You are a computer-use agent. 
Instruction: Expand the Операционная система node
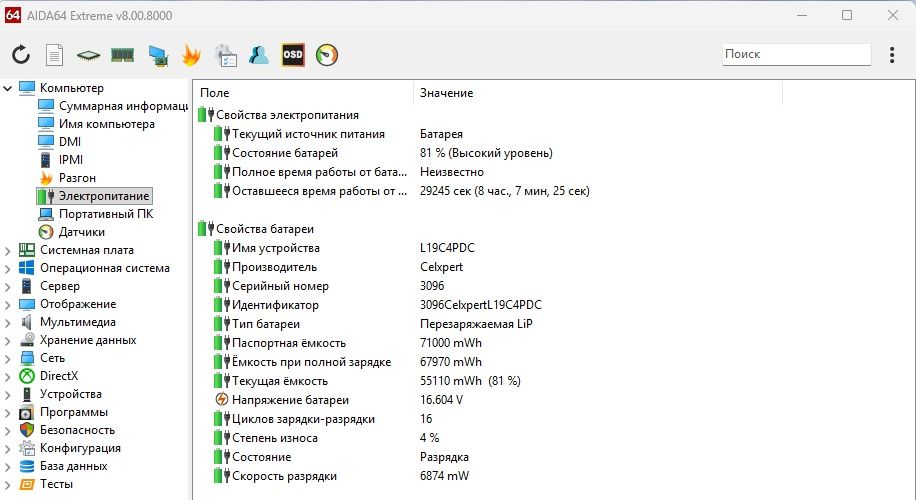[8, 269]
